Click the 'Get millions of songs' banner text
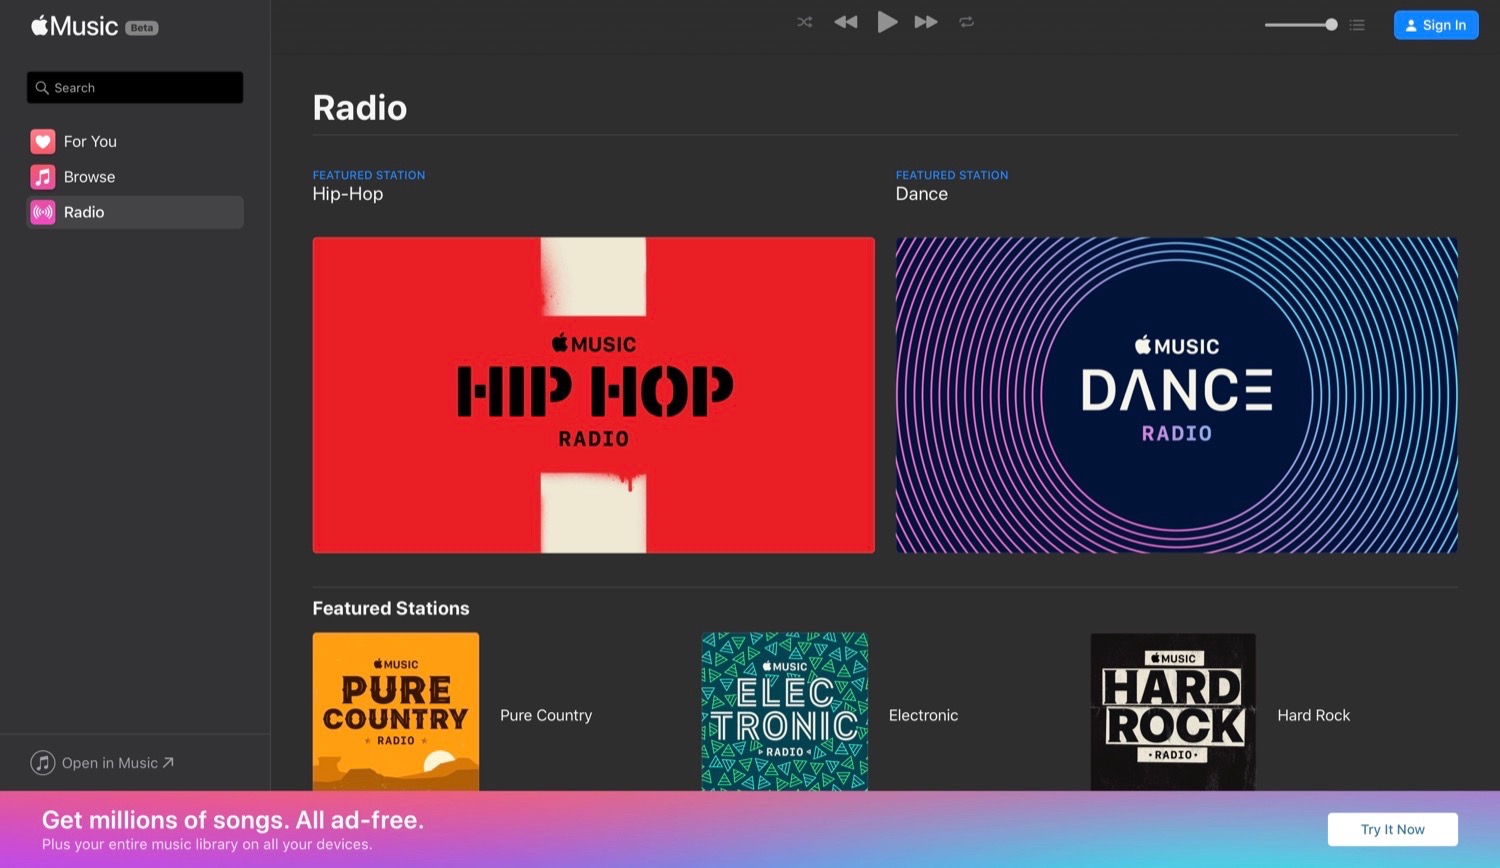The height and width of the screenshot is (868, 1500). click(x=233, y=820)
